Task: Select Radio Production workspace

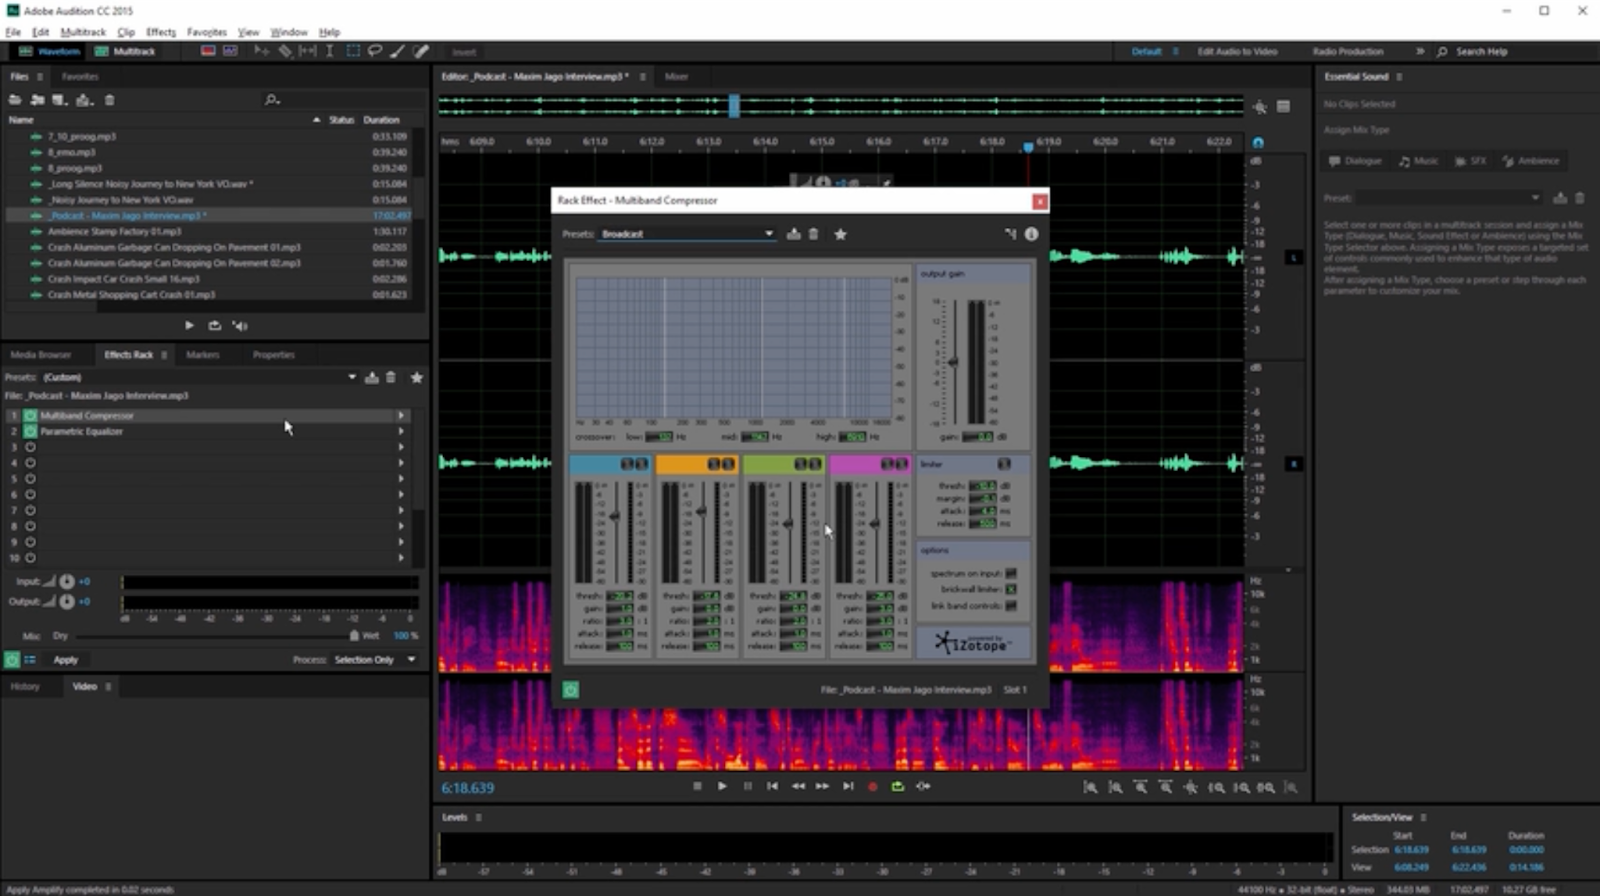Action: click(1348, 51)
